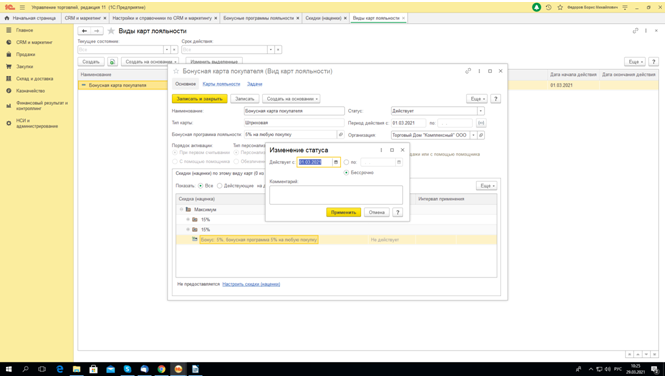Select Все radio button in Показать filter
The height and width of the screenshot is (378, 666).
coord(200,186)
